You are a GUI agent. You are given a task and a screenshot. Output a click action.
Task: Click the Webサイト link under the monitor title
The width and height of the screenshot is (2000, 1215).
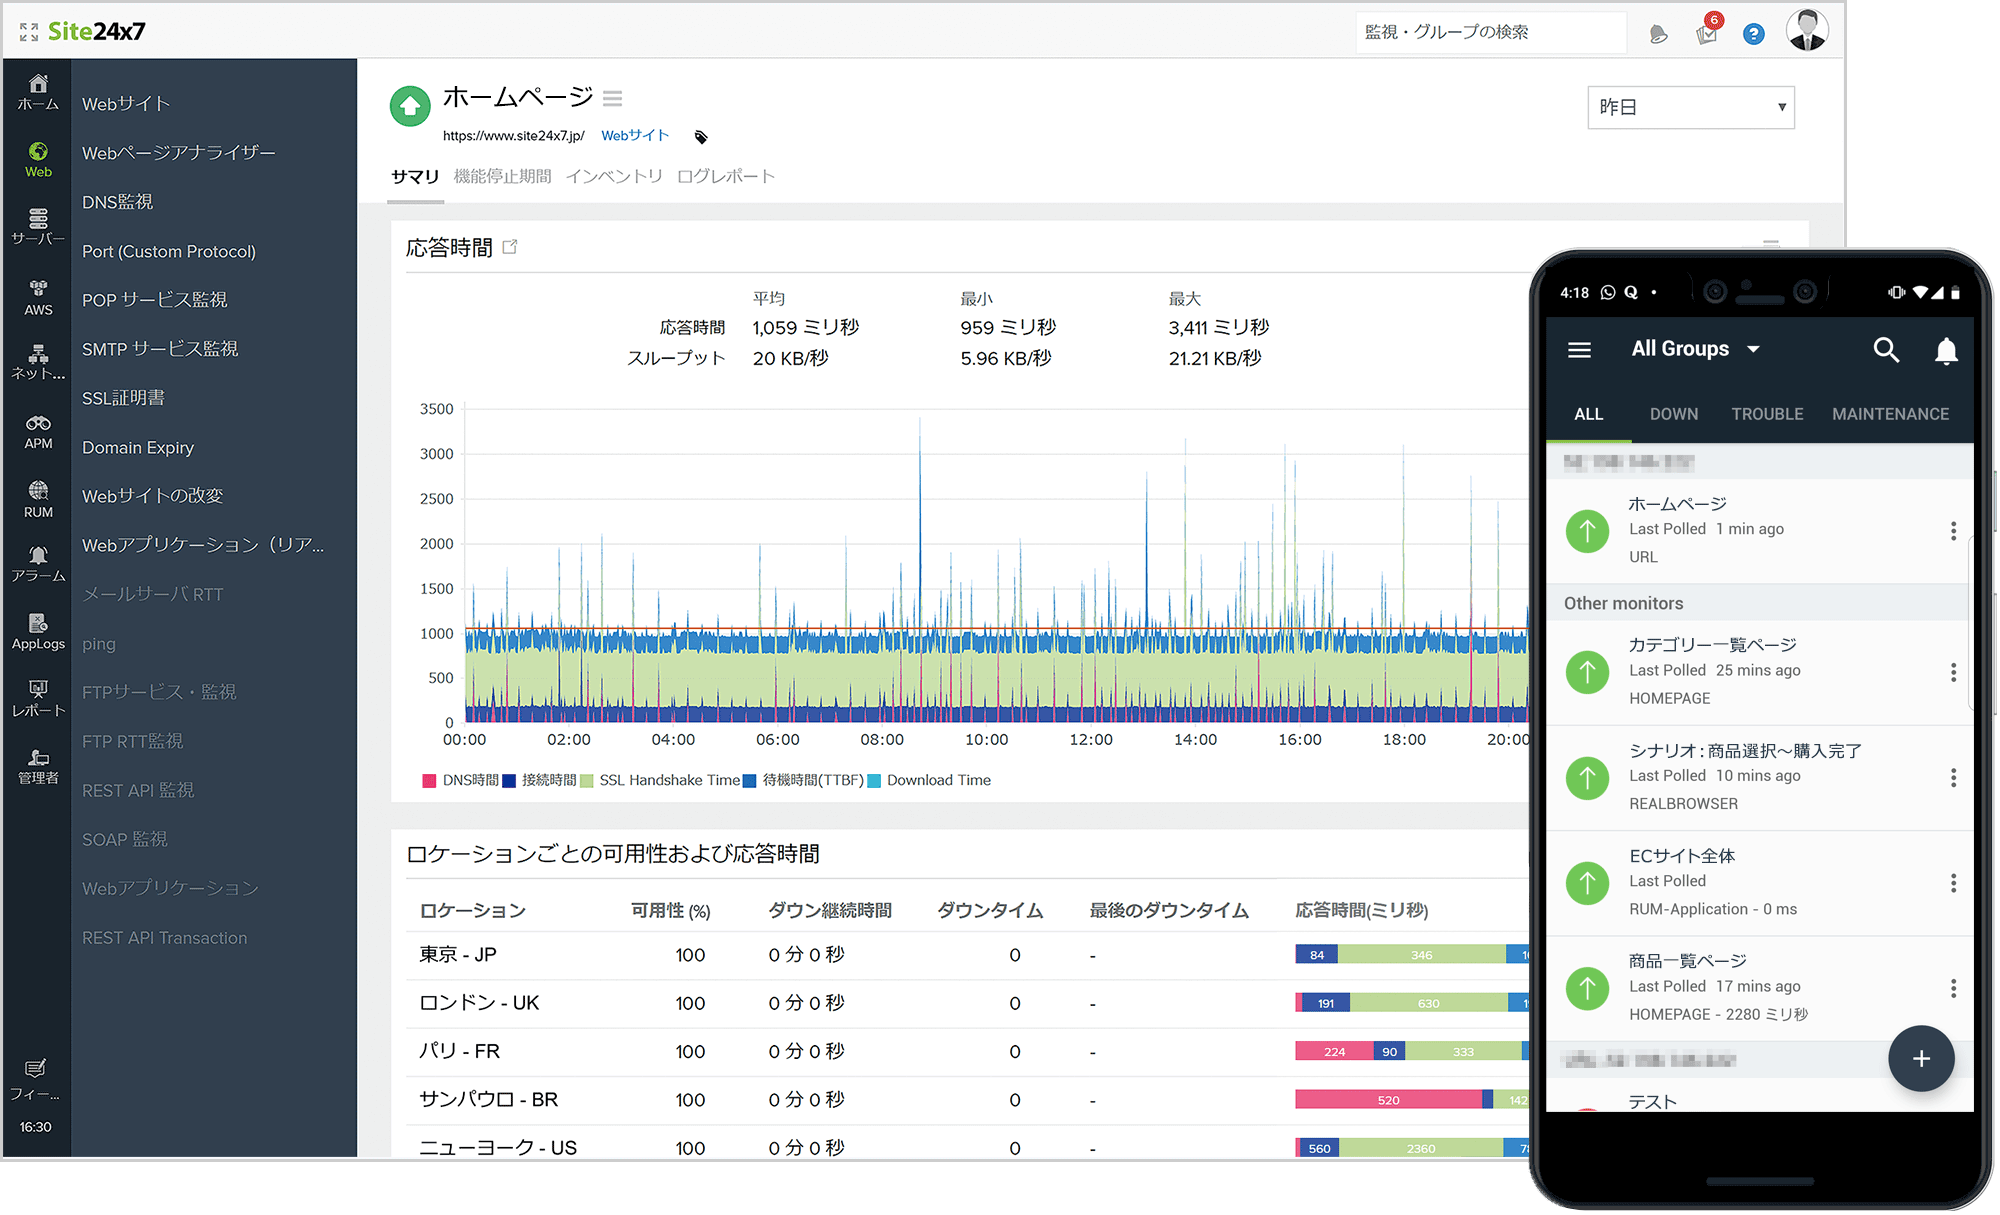pyautogui.click(x=634, y=135)
